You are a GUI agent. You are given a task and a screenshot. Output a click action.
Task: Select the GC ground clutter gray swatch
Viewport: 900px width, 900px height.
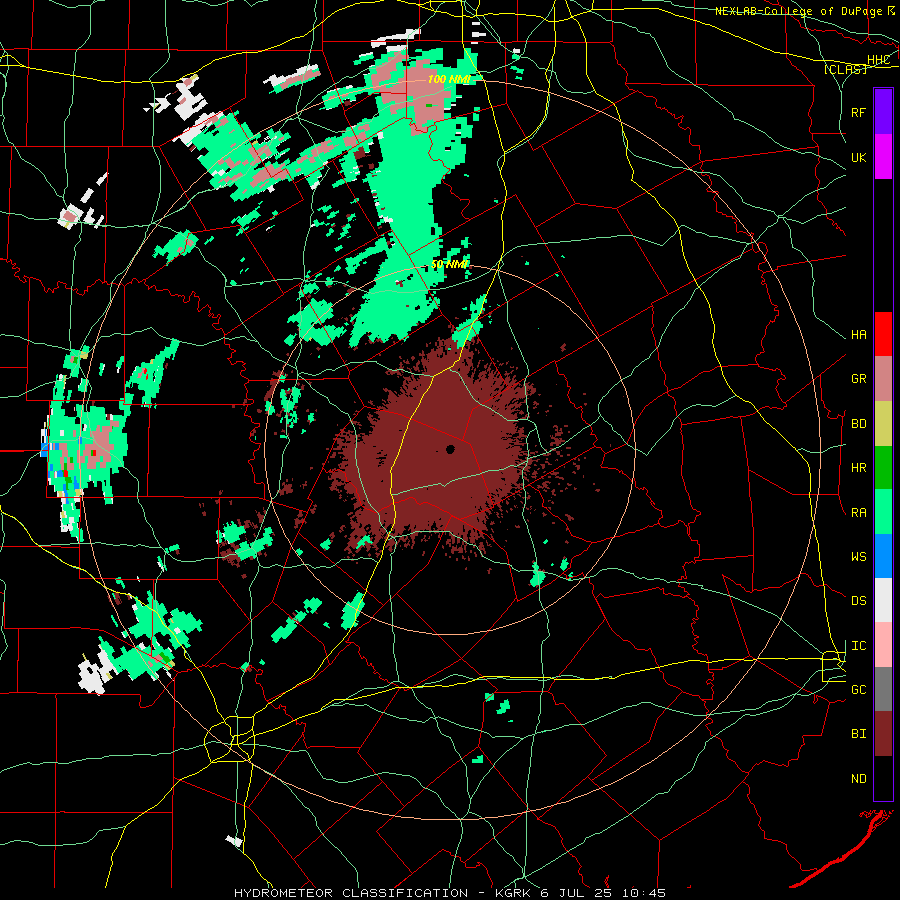coord(883,689)
